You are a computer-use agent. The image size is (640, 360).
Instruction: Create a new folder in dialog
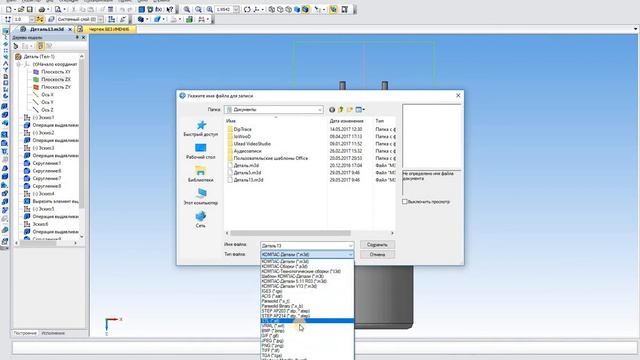click(x=350, y=109)
